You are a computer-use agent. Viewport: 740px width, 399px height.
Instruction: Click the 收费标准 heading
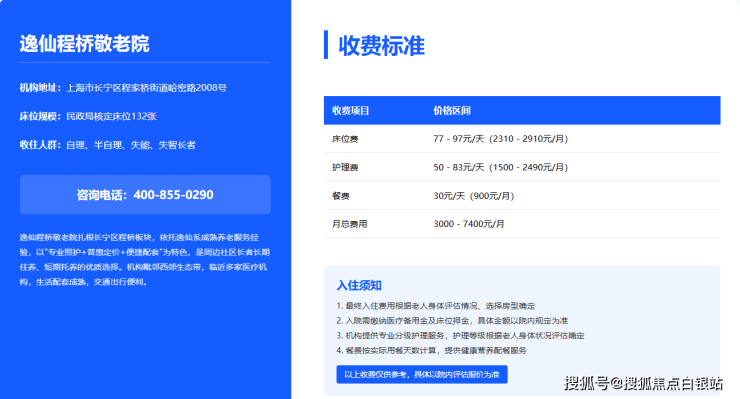click(381, 45)
